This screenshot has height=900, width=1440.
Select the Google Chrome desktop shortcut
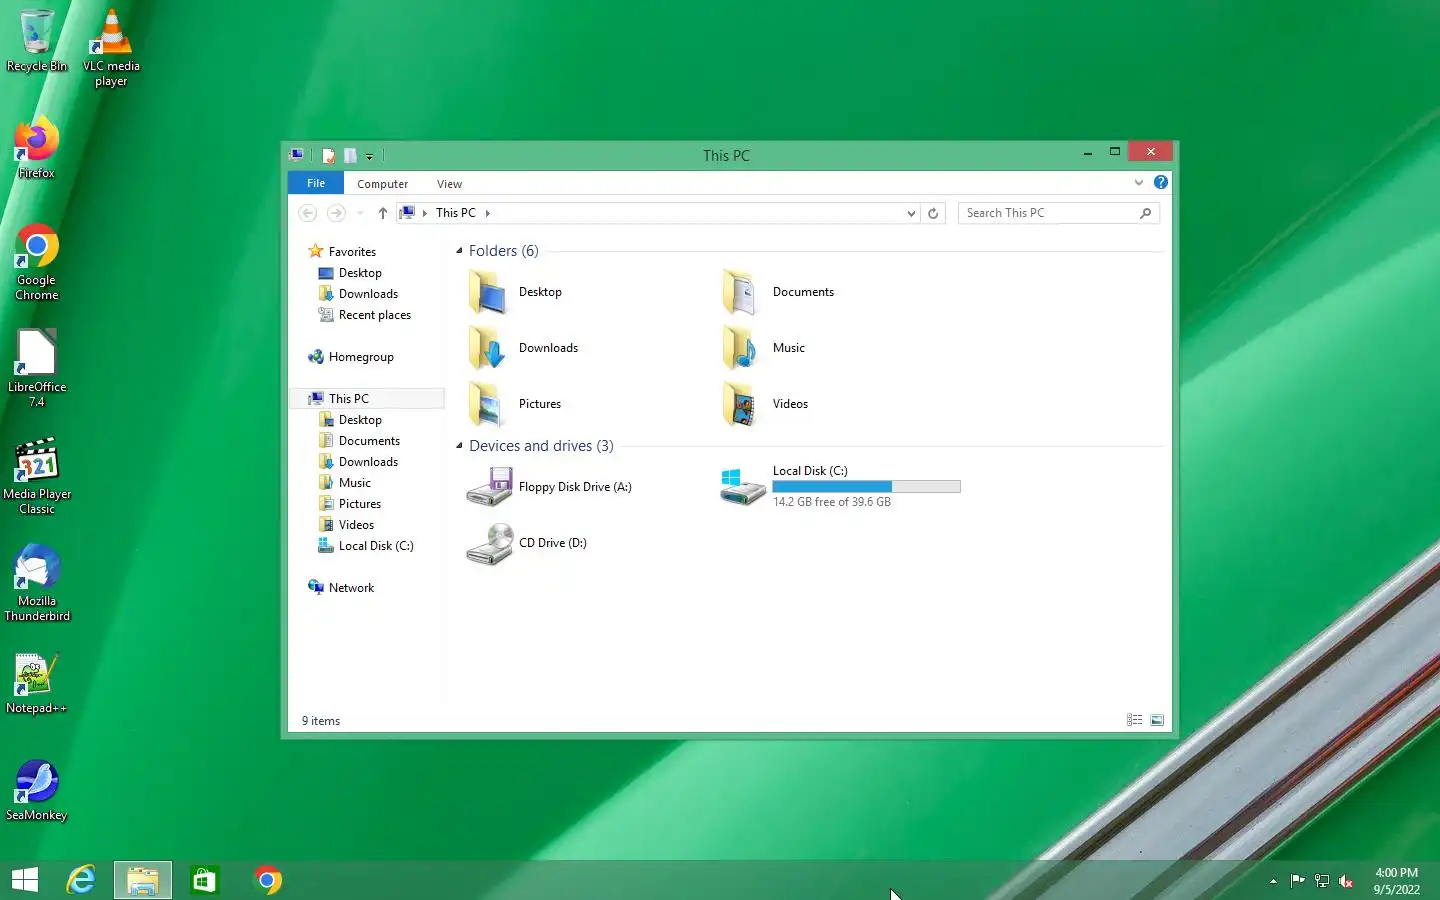(37, 262)
